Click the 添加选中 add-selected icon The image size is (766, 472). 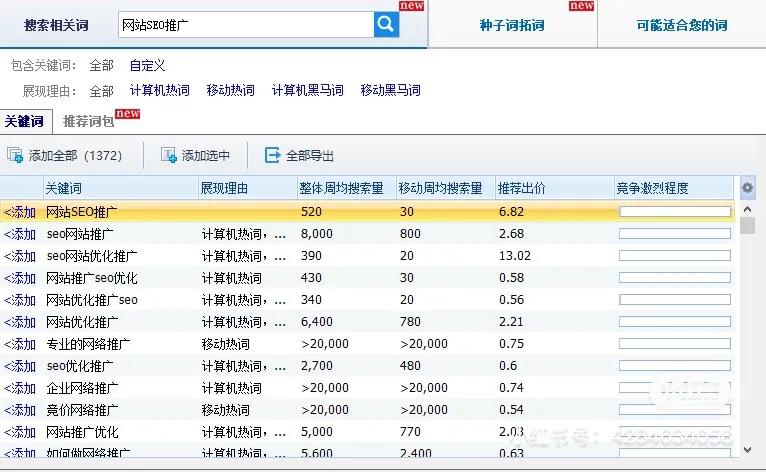[x=169, y=155]
